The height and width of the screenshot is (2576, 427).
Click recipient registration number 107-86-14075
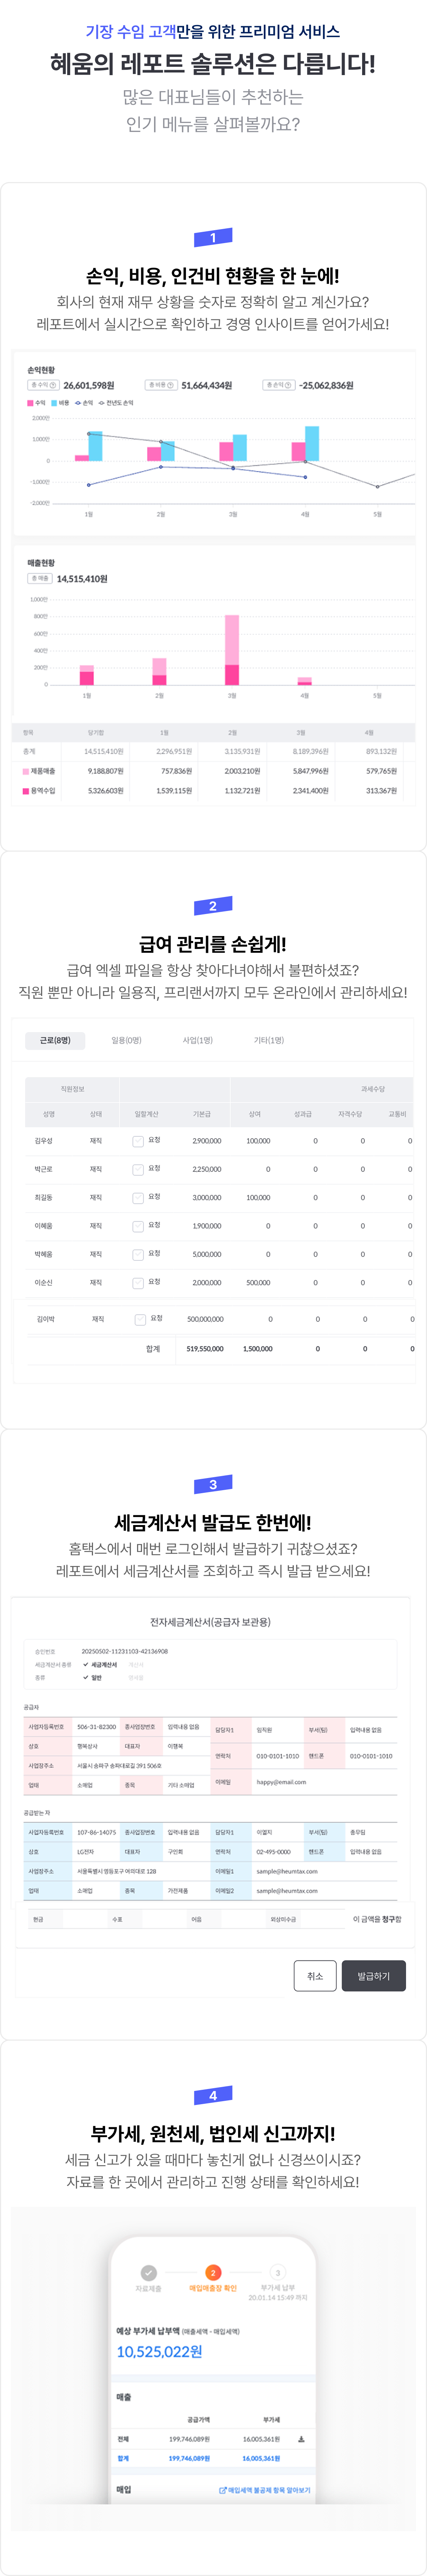[x=97, y=1833]
